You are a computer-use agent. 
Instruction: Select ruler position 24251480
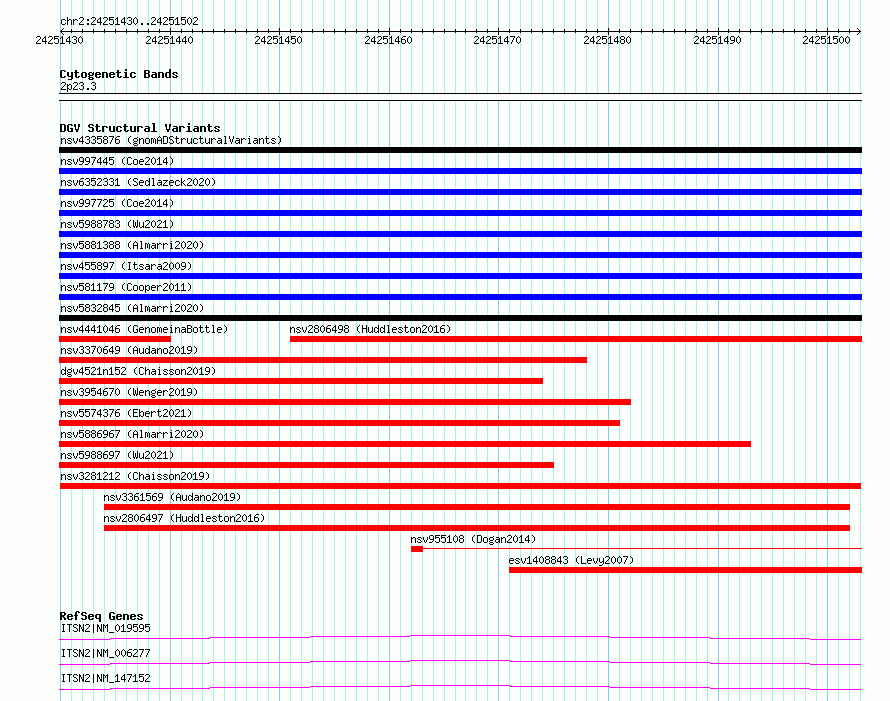pyautogui.click(x=607, y=40)
